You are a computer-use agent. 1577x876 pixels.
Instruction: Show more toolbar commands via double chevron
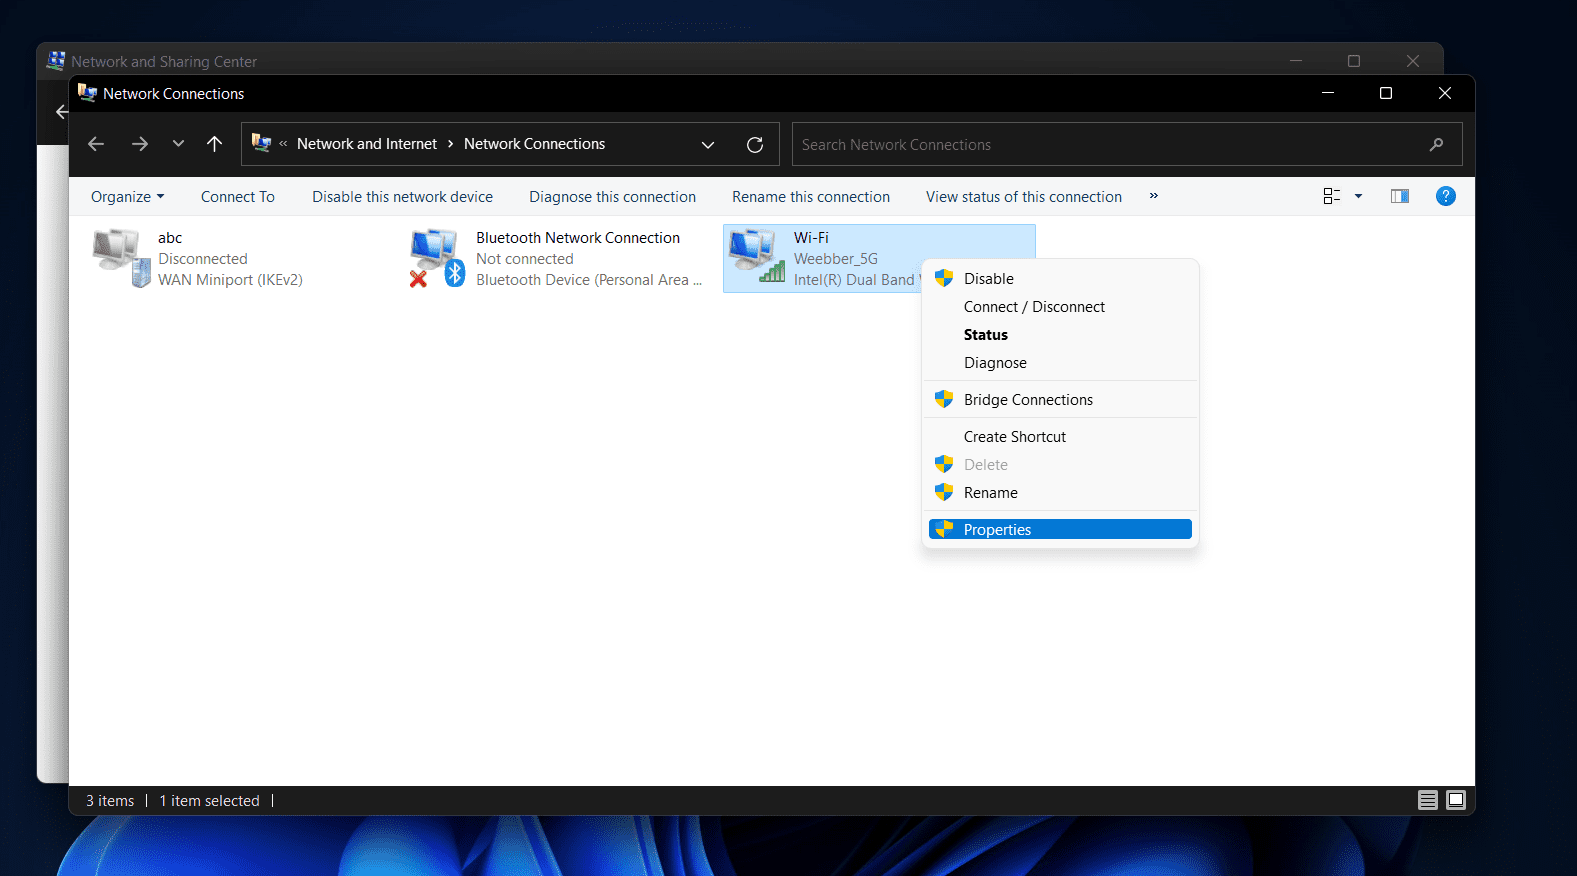(1153, 196)
